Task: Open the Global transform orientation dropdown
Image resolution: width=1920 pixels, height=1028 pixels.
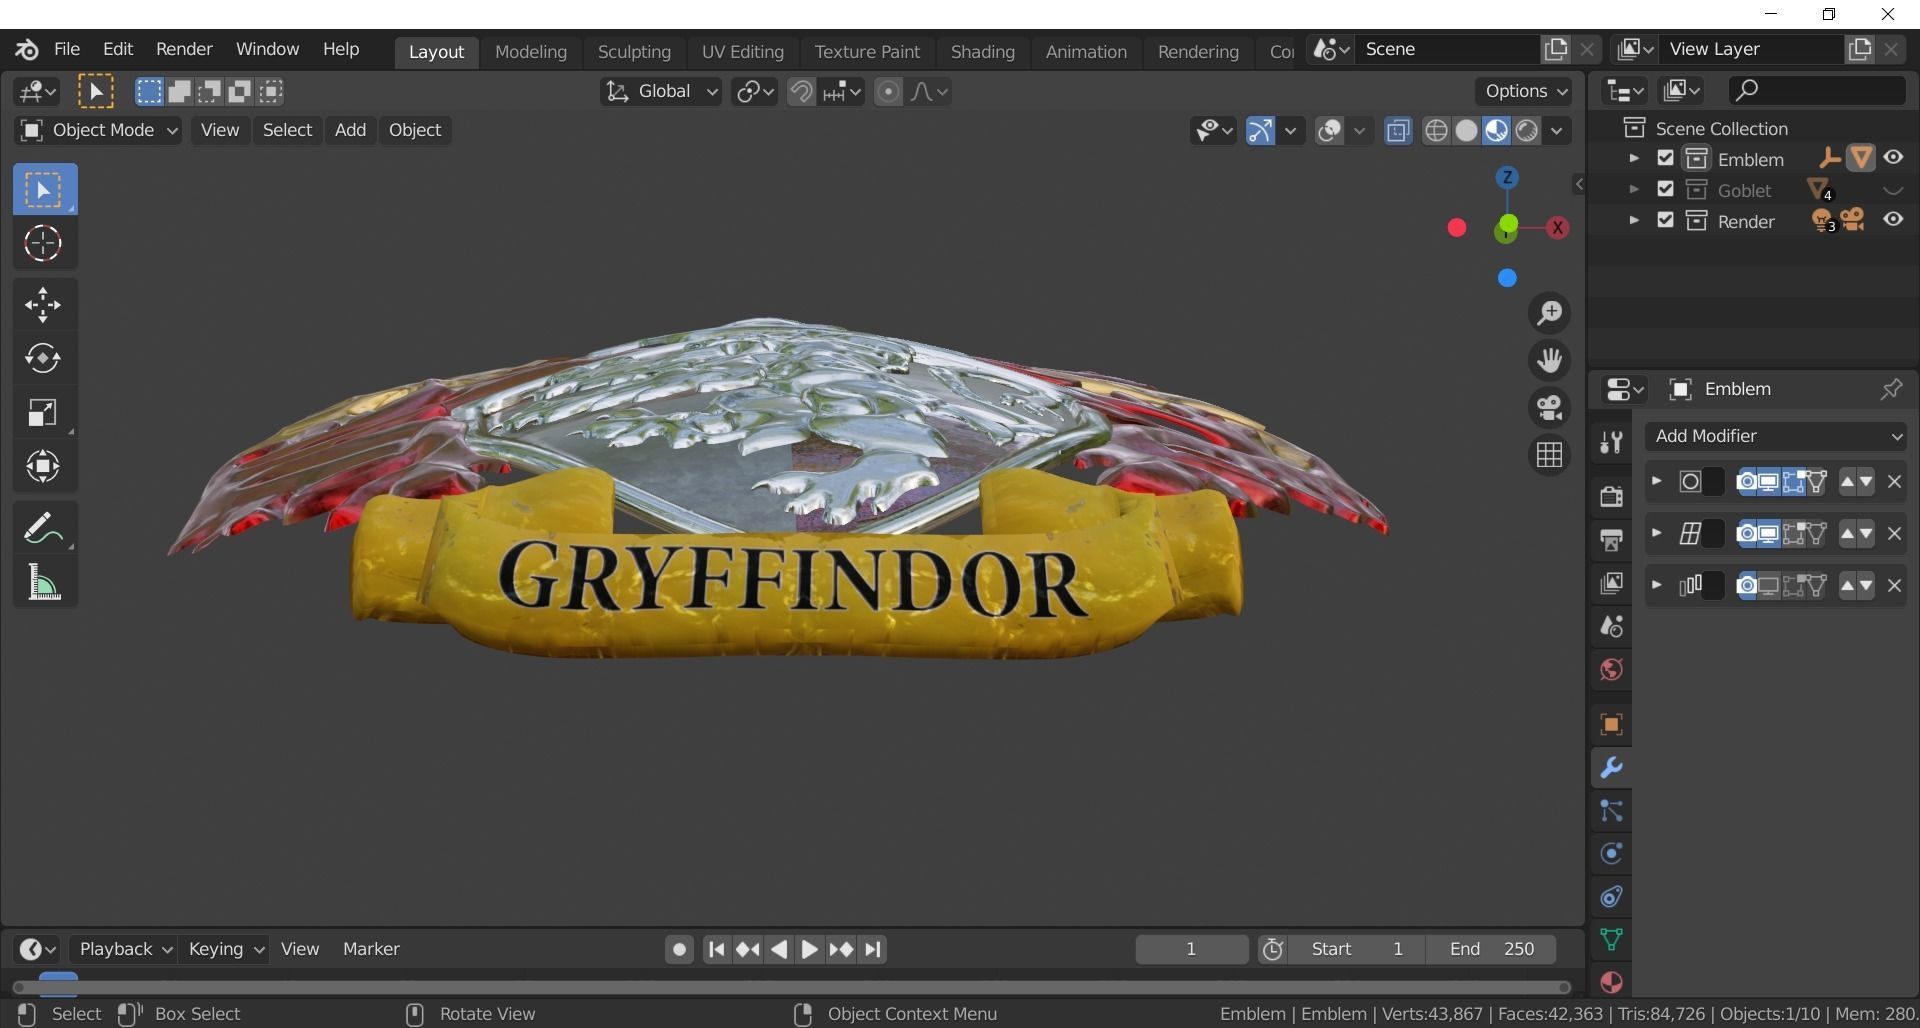Action: tap(661, 92)
